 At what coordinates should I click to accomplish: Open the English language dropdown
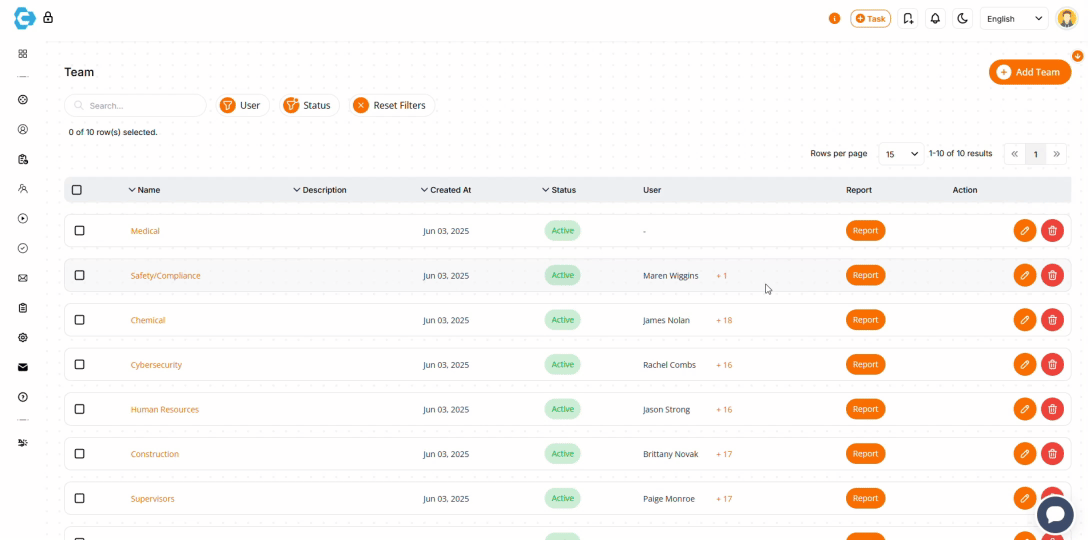1013,18
